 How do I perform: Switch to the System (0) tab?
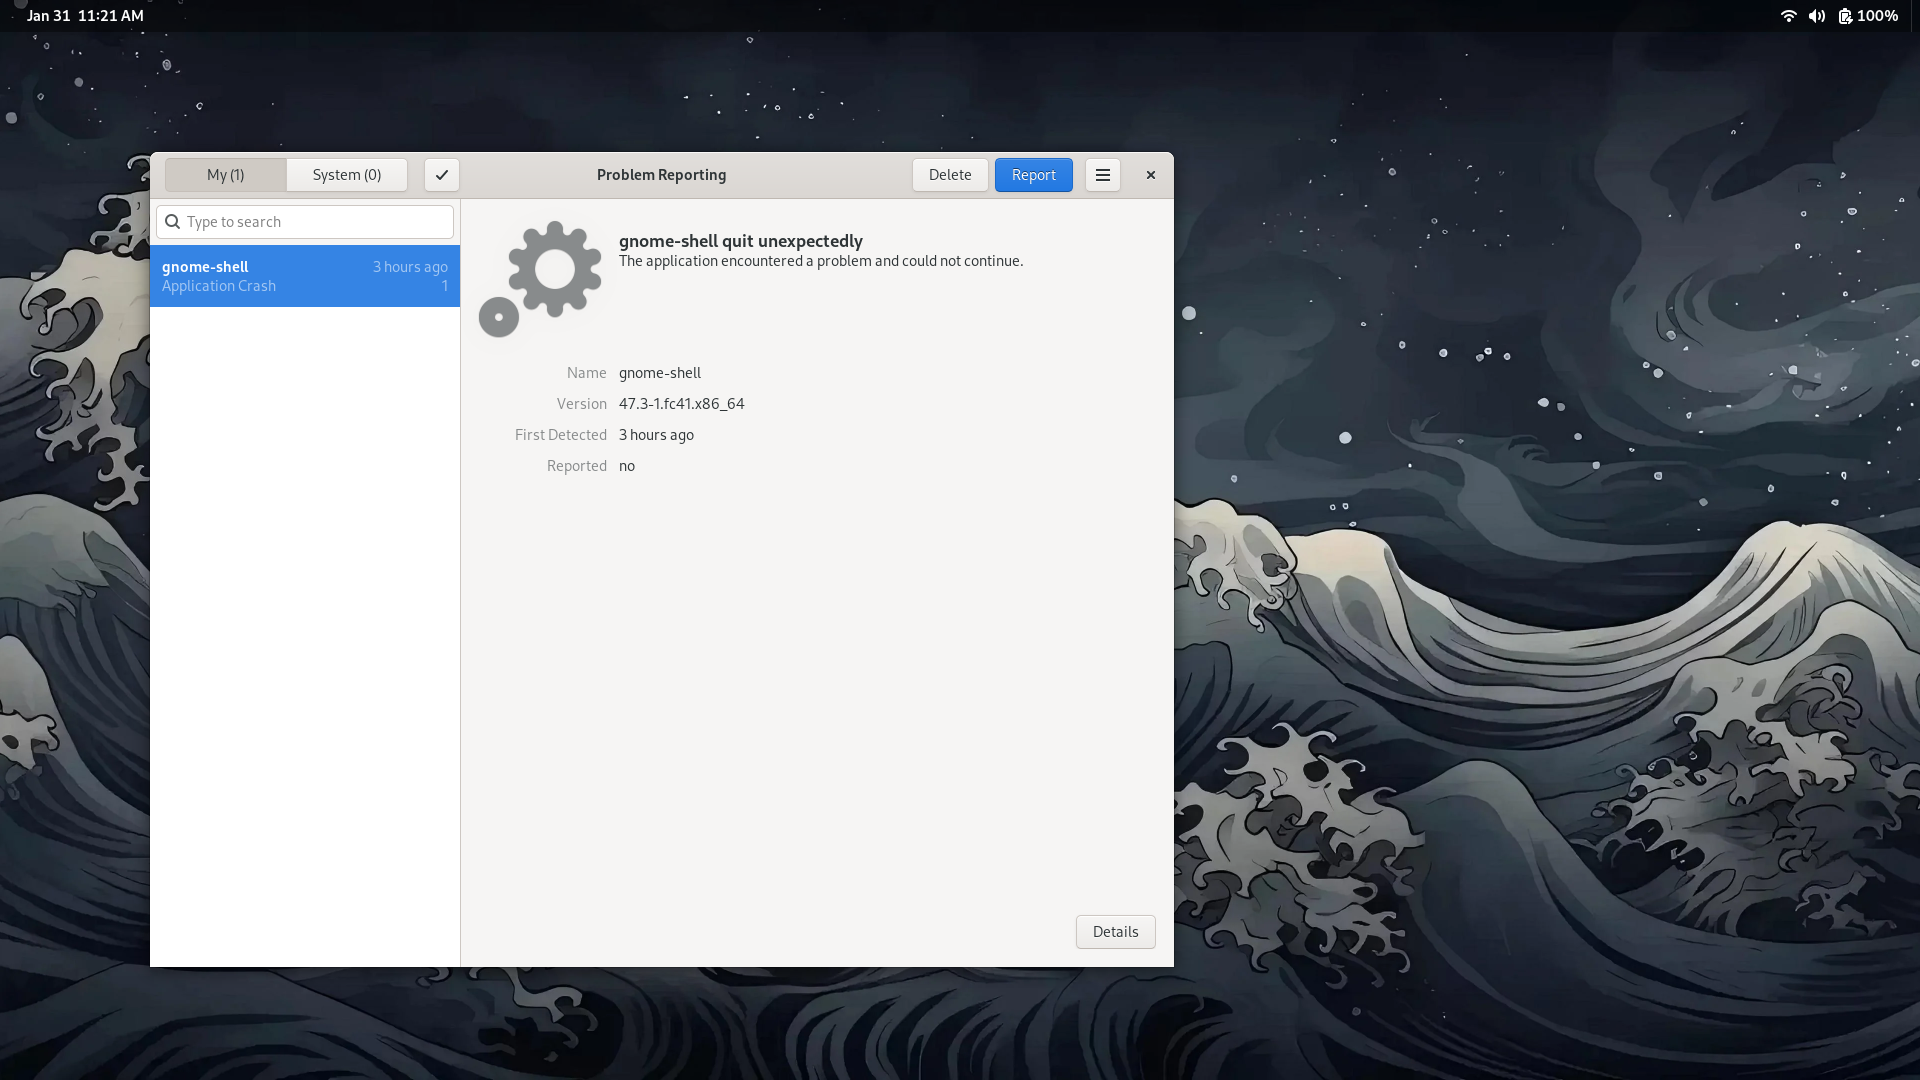(347, 175)
